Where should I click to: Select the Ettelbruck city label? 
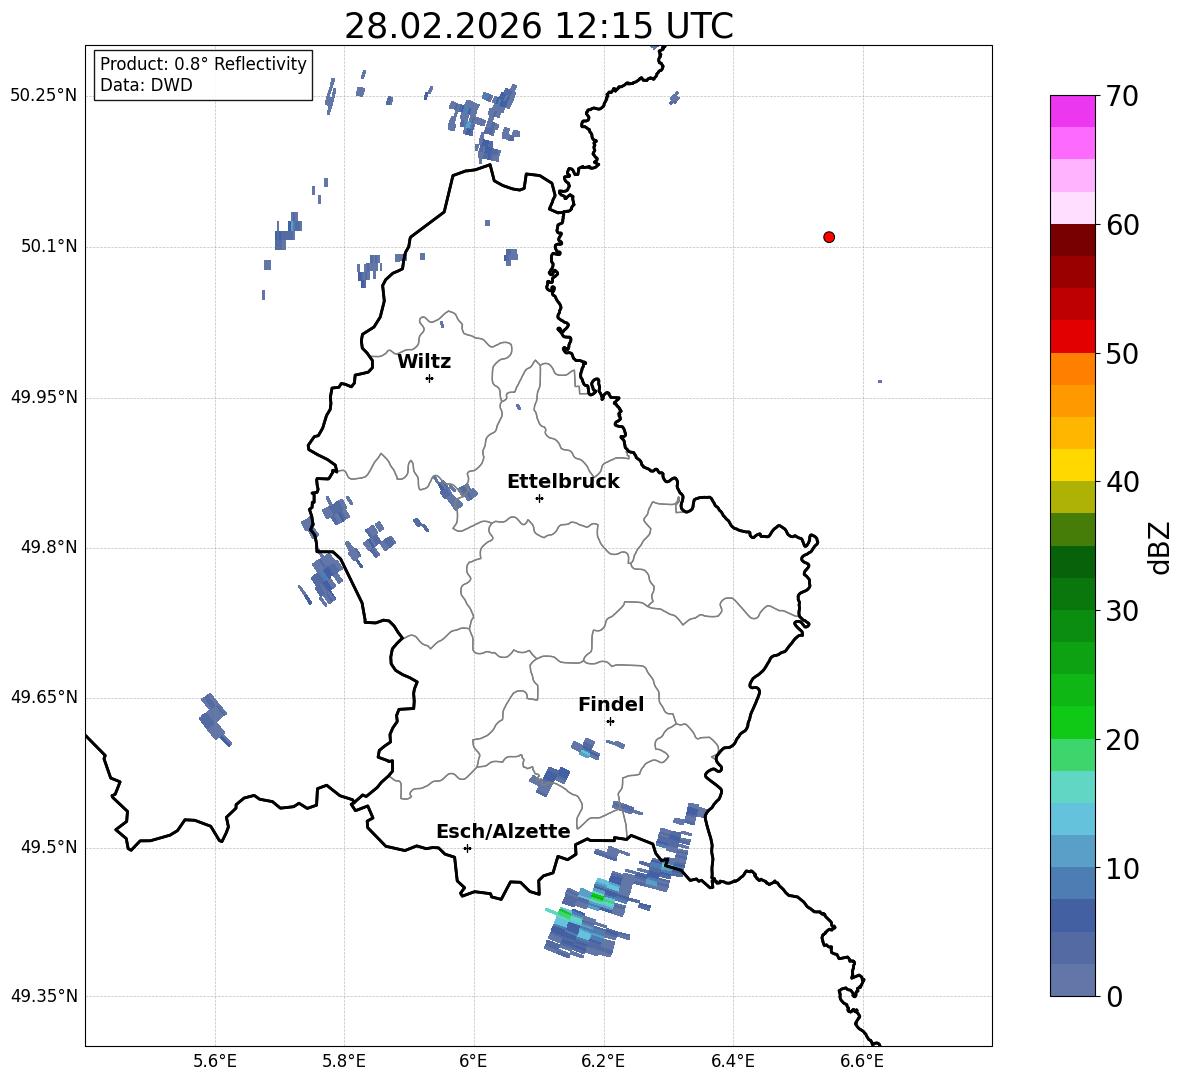click(x=563, y=482)
